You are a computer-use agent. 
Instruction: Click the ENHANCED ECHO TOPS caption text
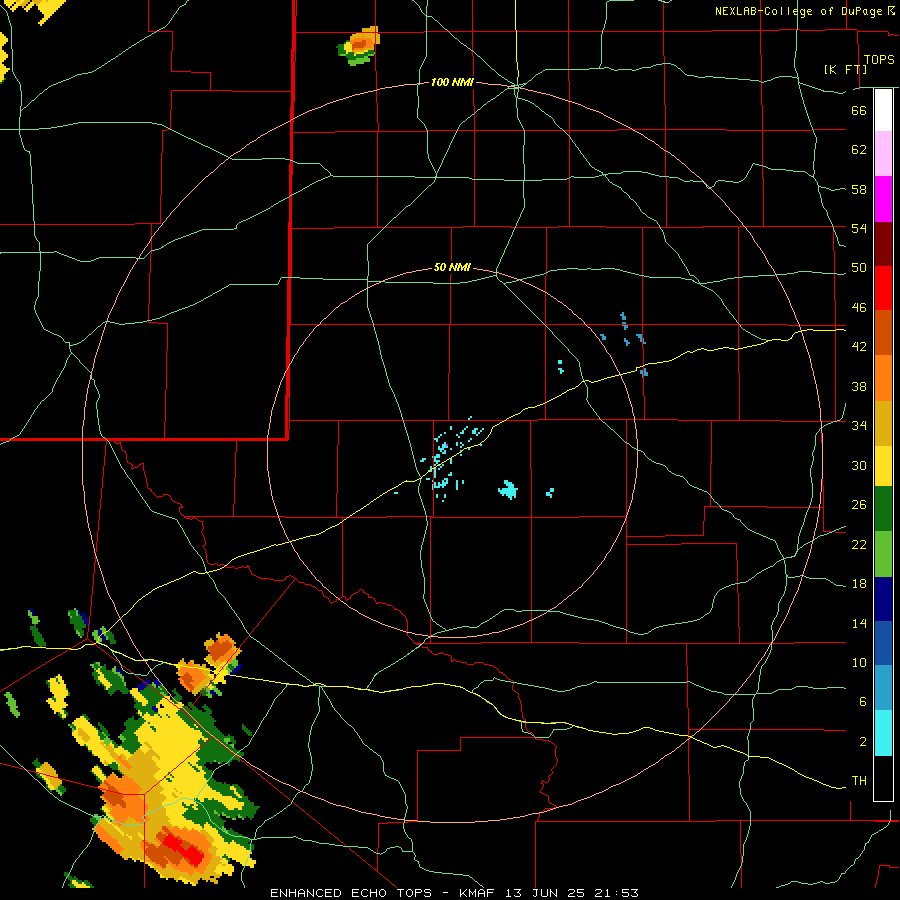click(x=351, y=893)
